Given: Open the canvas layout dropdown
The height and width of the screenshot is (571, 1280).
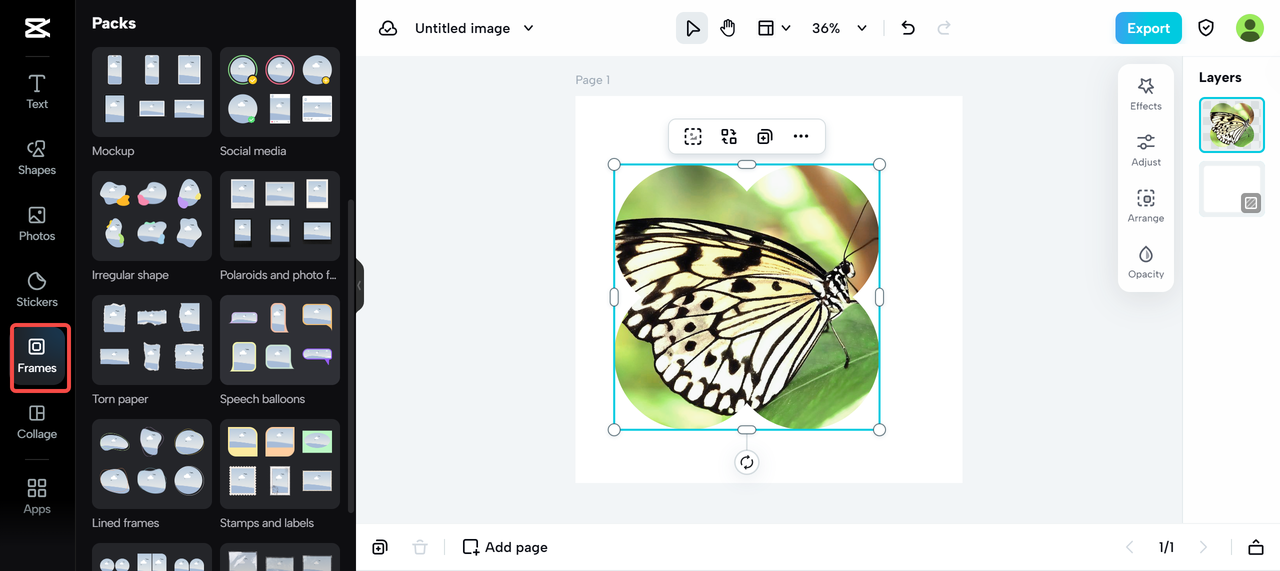Looking at the screenshot, I should (x=774, y=28).
